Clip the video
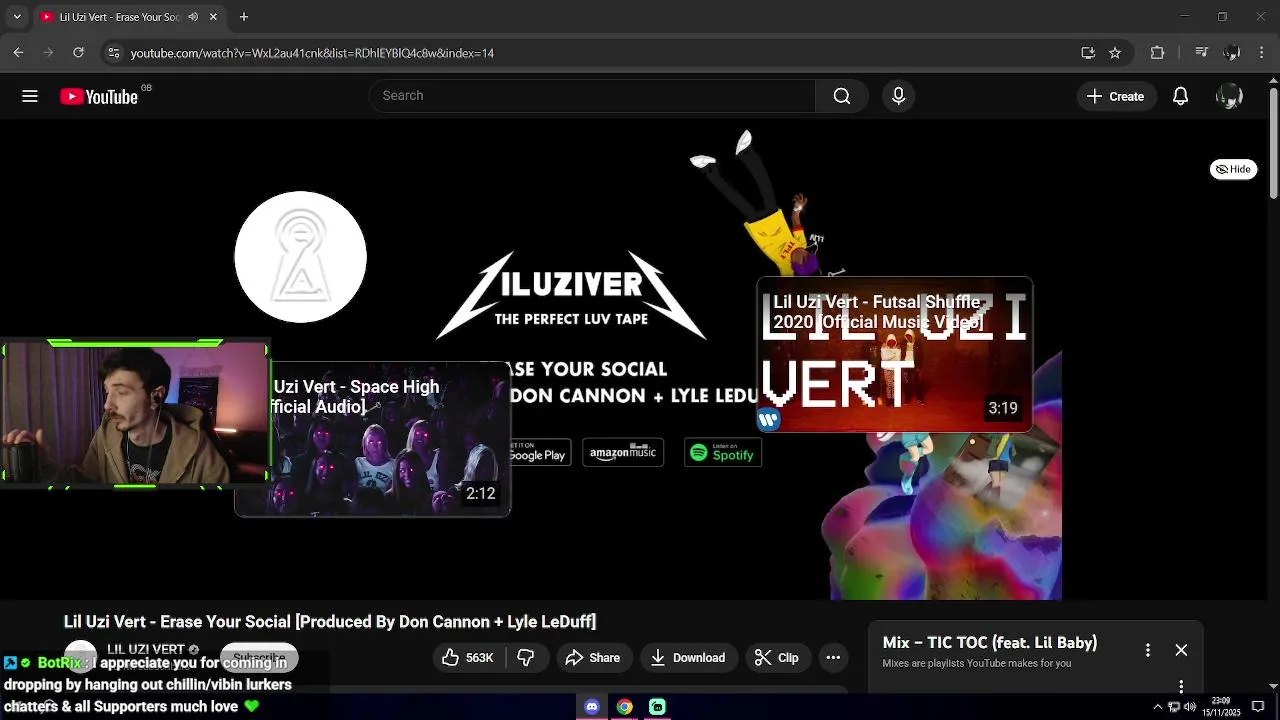1280x720 pixels. point(776,657)
